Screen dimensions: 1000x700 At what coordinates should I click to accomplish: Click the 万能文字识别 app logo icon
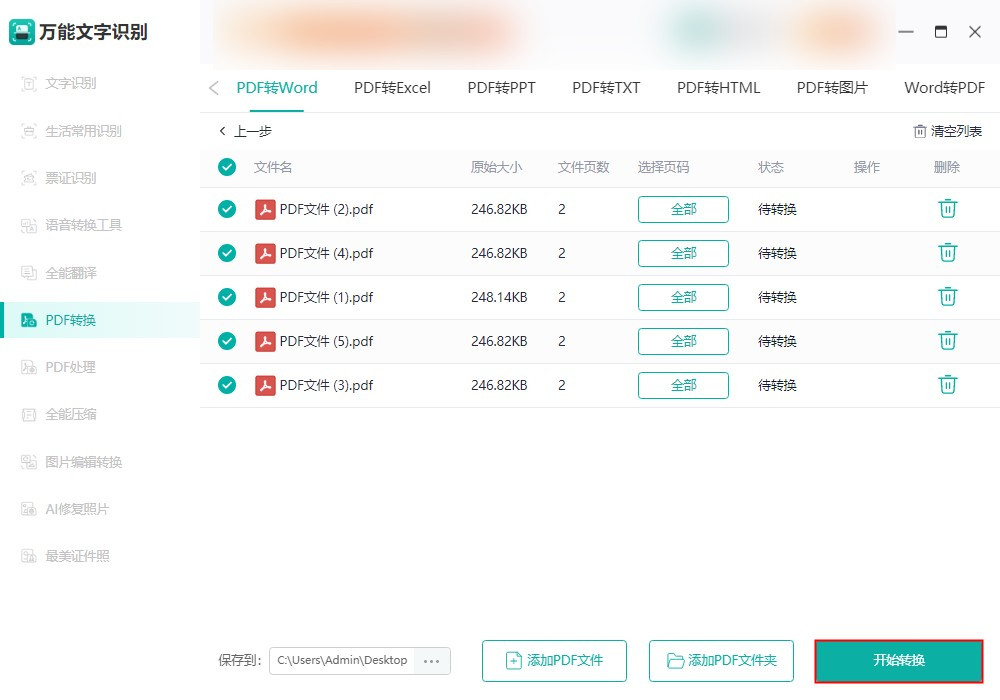21,32
